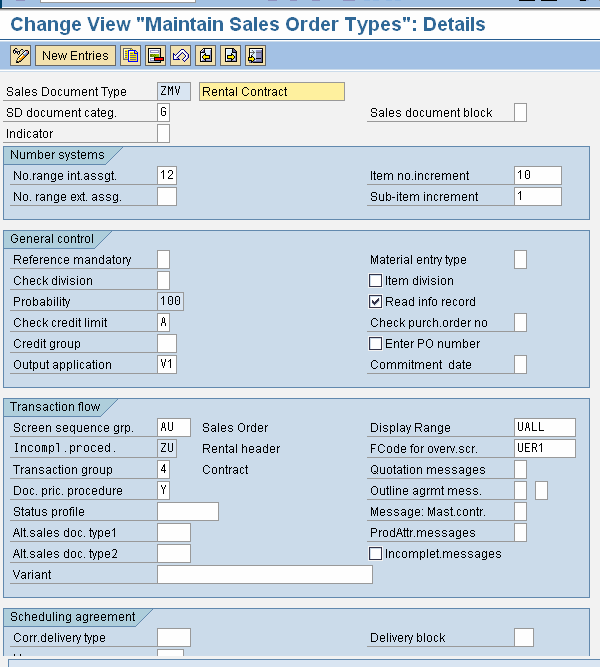This screenshot has width=600, height=667.
Task: Click the Status profile field
Action: [x=188, y=512]
